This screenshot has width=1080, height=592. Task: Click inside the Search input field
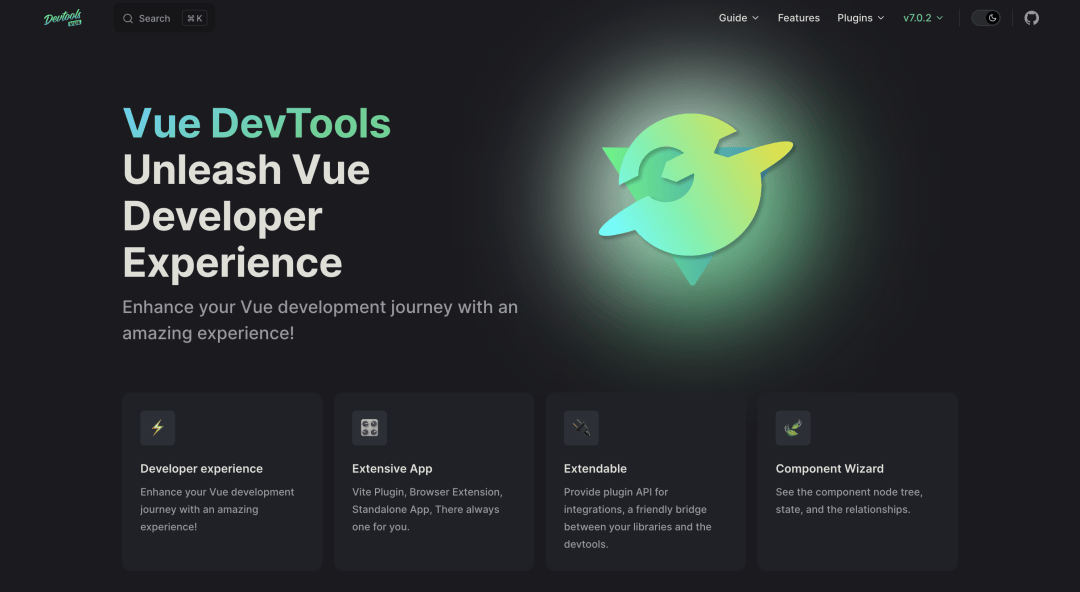[155, 17]
